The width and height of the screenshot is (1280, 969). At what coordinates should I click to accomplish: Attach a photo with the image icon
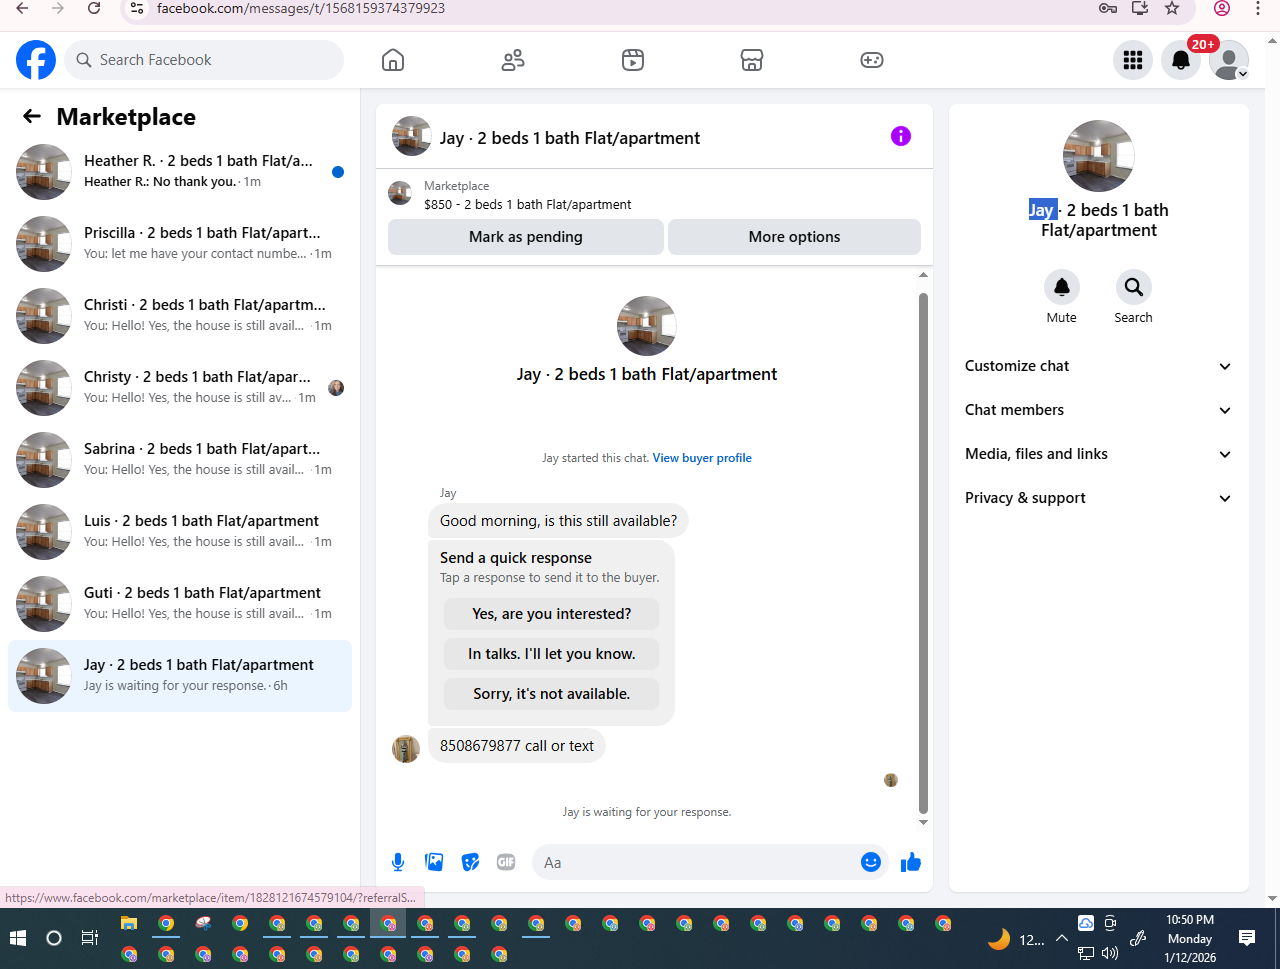(434, 862)
